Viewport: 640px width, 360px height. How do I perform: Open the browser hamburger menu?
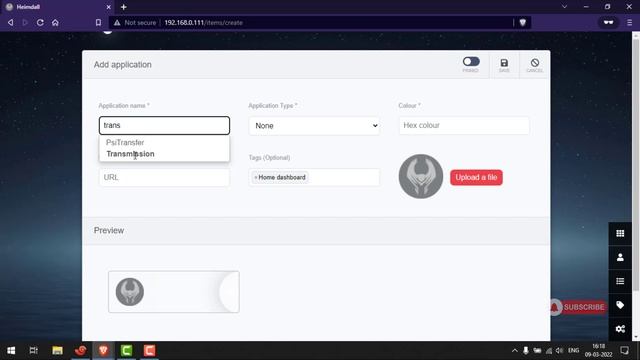(629, 22)
